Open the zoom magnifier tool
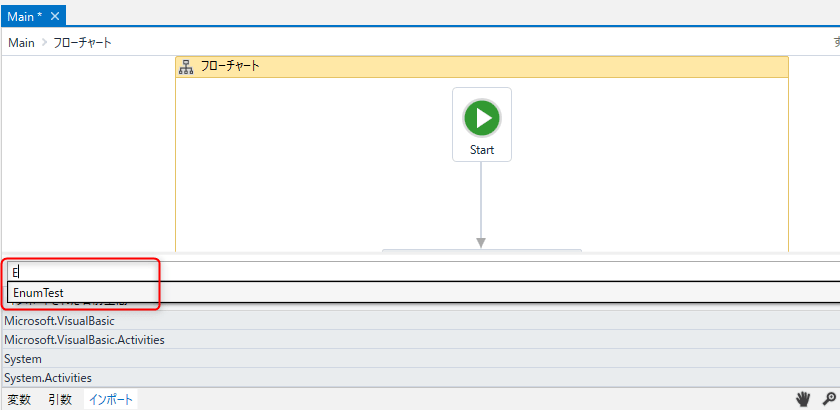The height and width of the screenshot is (410, 840). click(x=828, y=399)
